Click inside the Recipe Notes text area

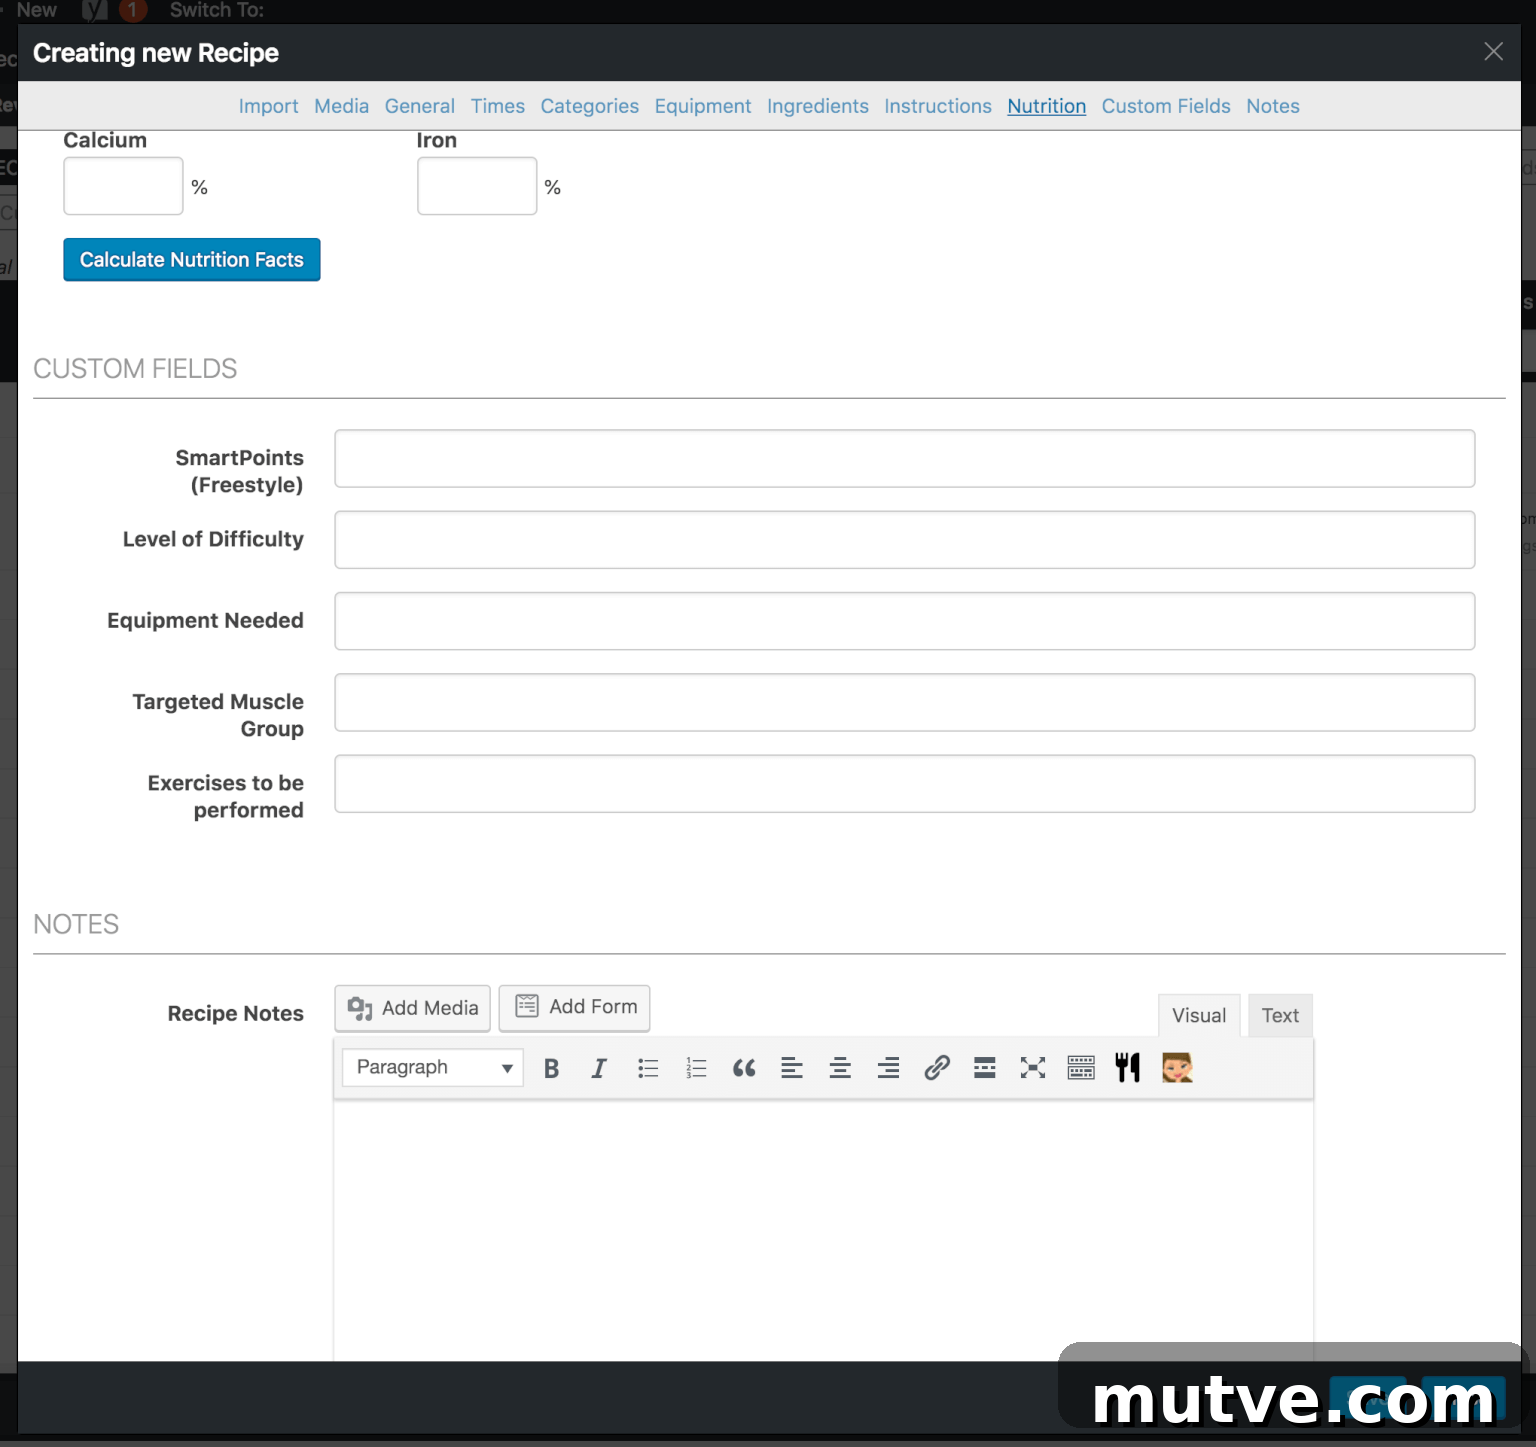click(x=823, y=1230)
